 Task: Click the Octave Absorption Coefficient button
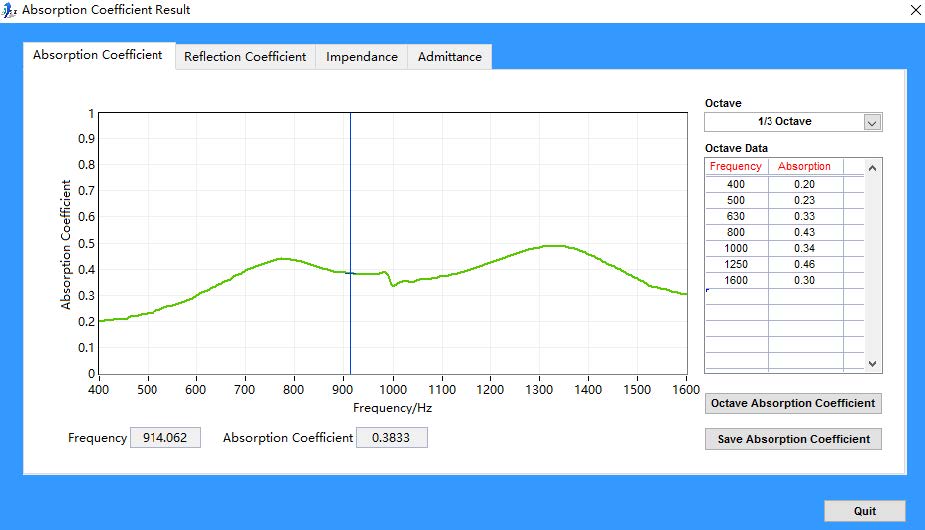pyautogui.click(x=793, y=404)
